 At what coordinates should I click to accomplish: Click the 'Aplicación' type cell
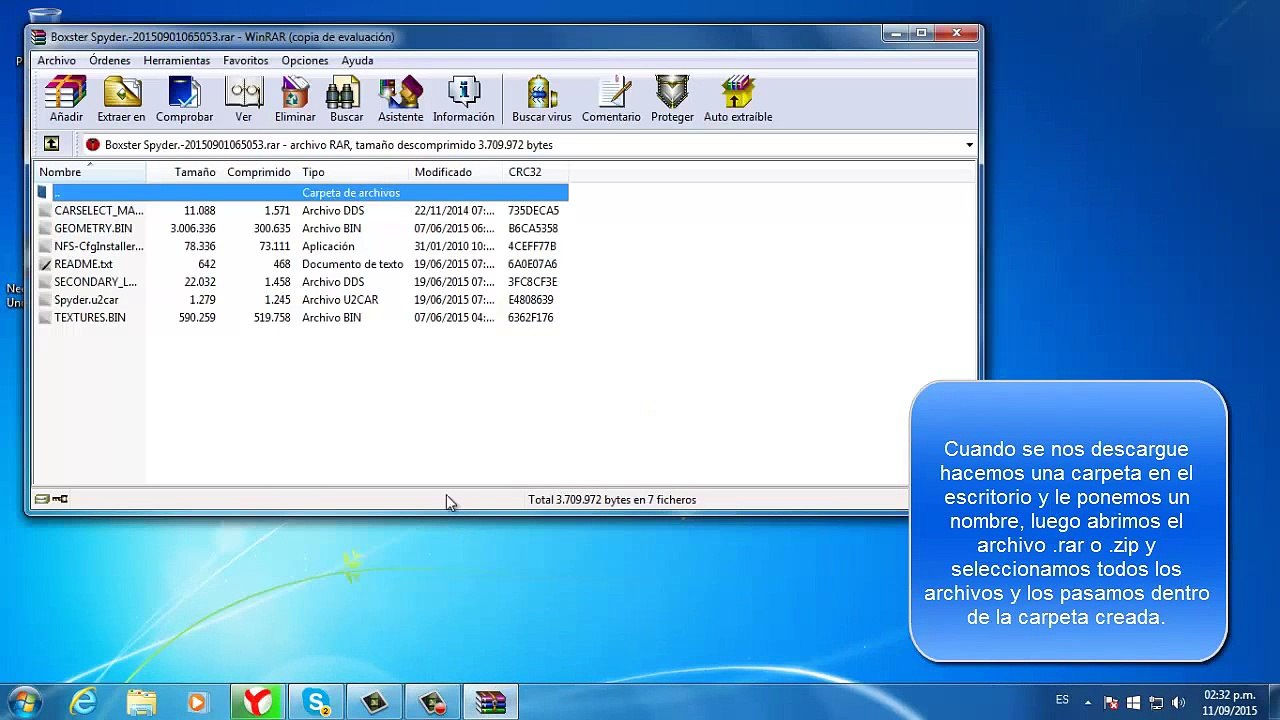328,247
